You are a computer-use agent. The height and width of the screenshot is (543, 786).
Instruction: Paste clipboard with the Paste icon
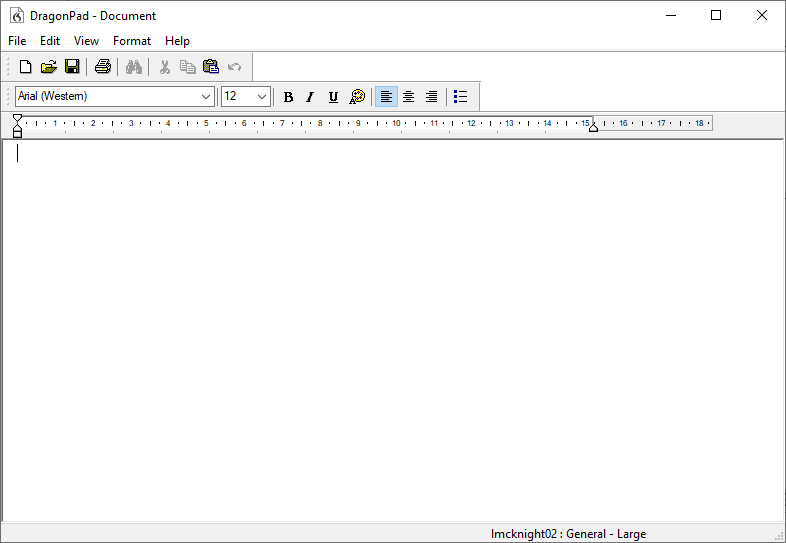211,67
